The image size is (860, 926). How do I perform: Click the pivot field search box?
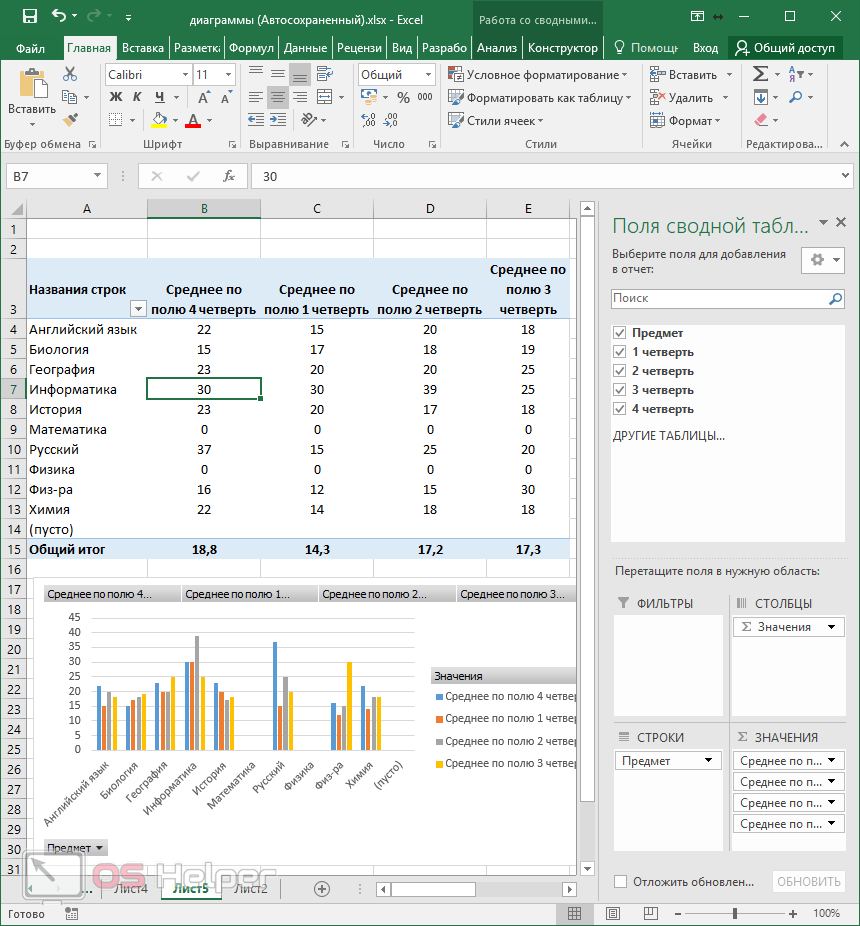coord(720,298)
